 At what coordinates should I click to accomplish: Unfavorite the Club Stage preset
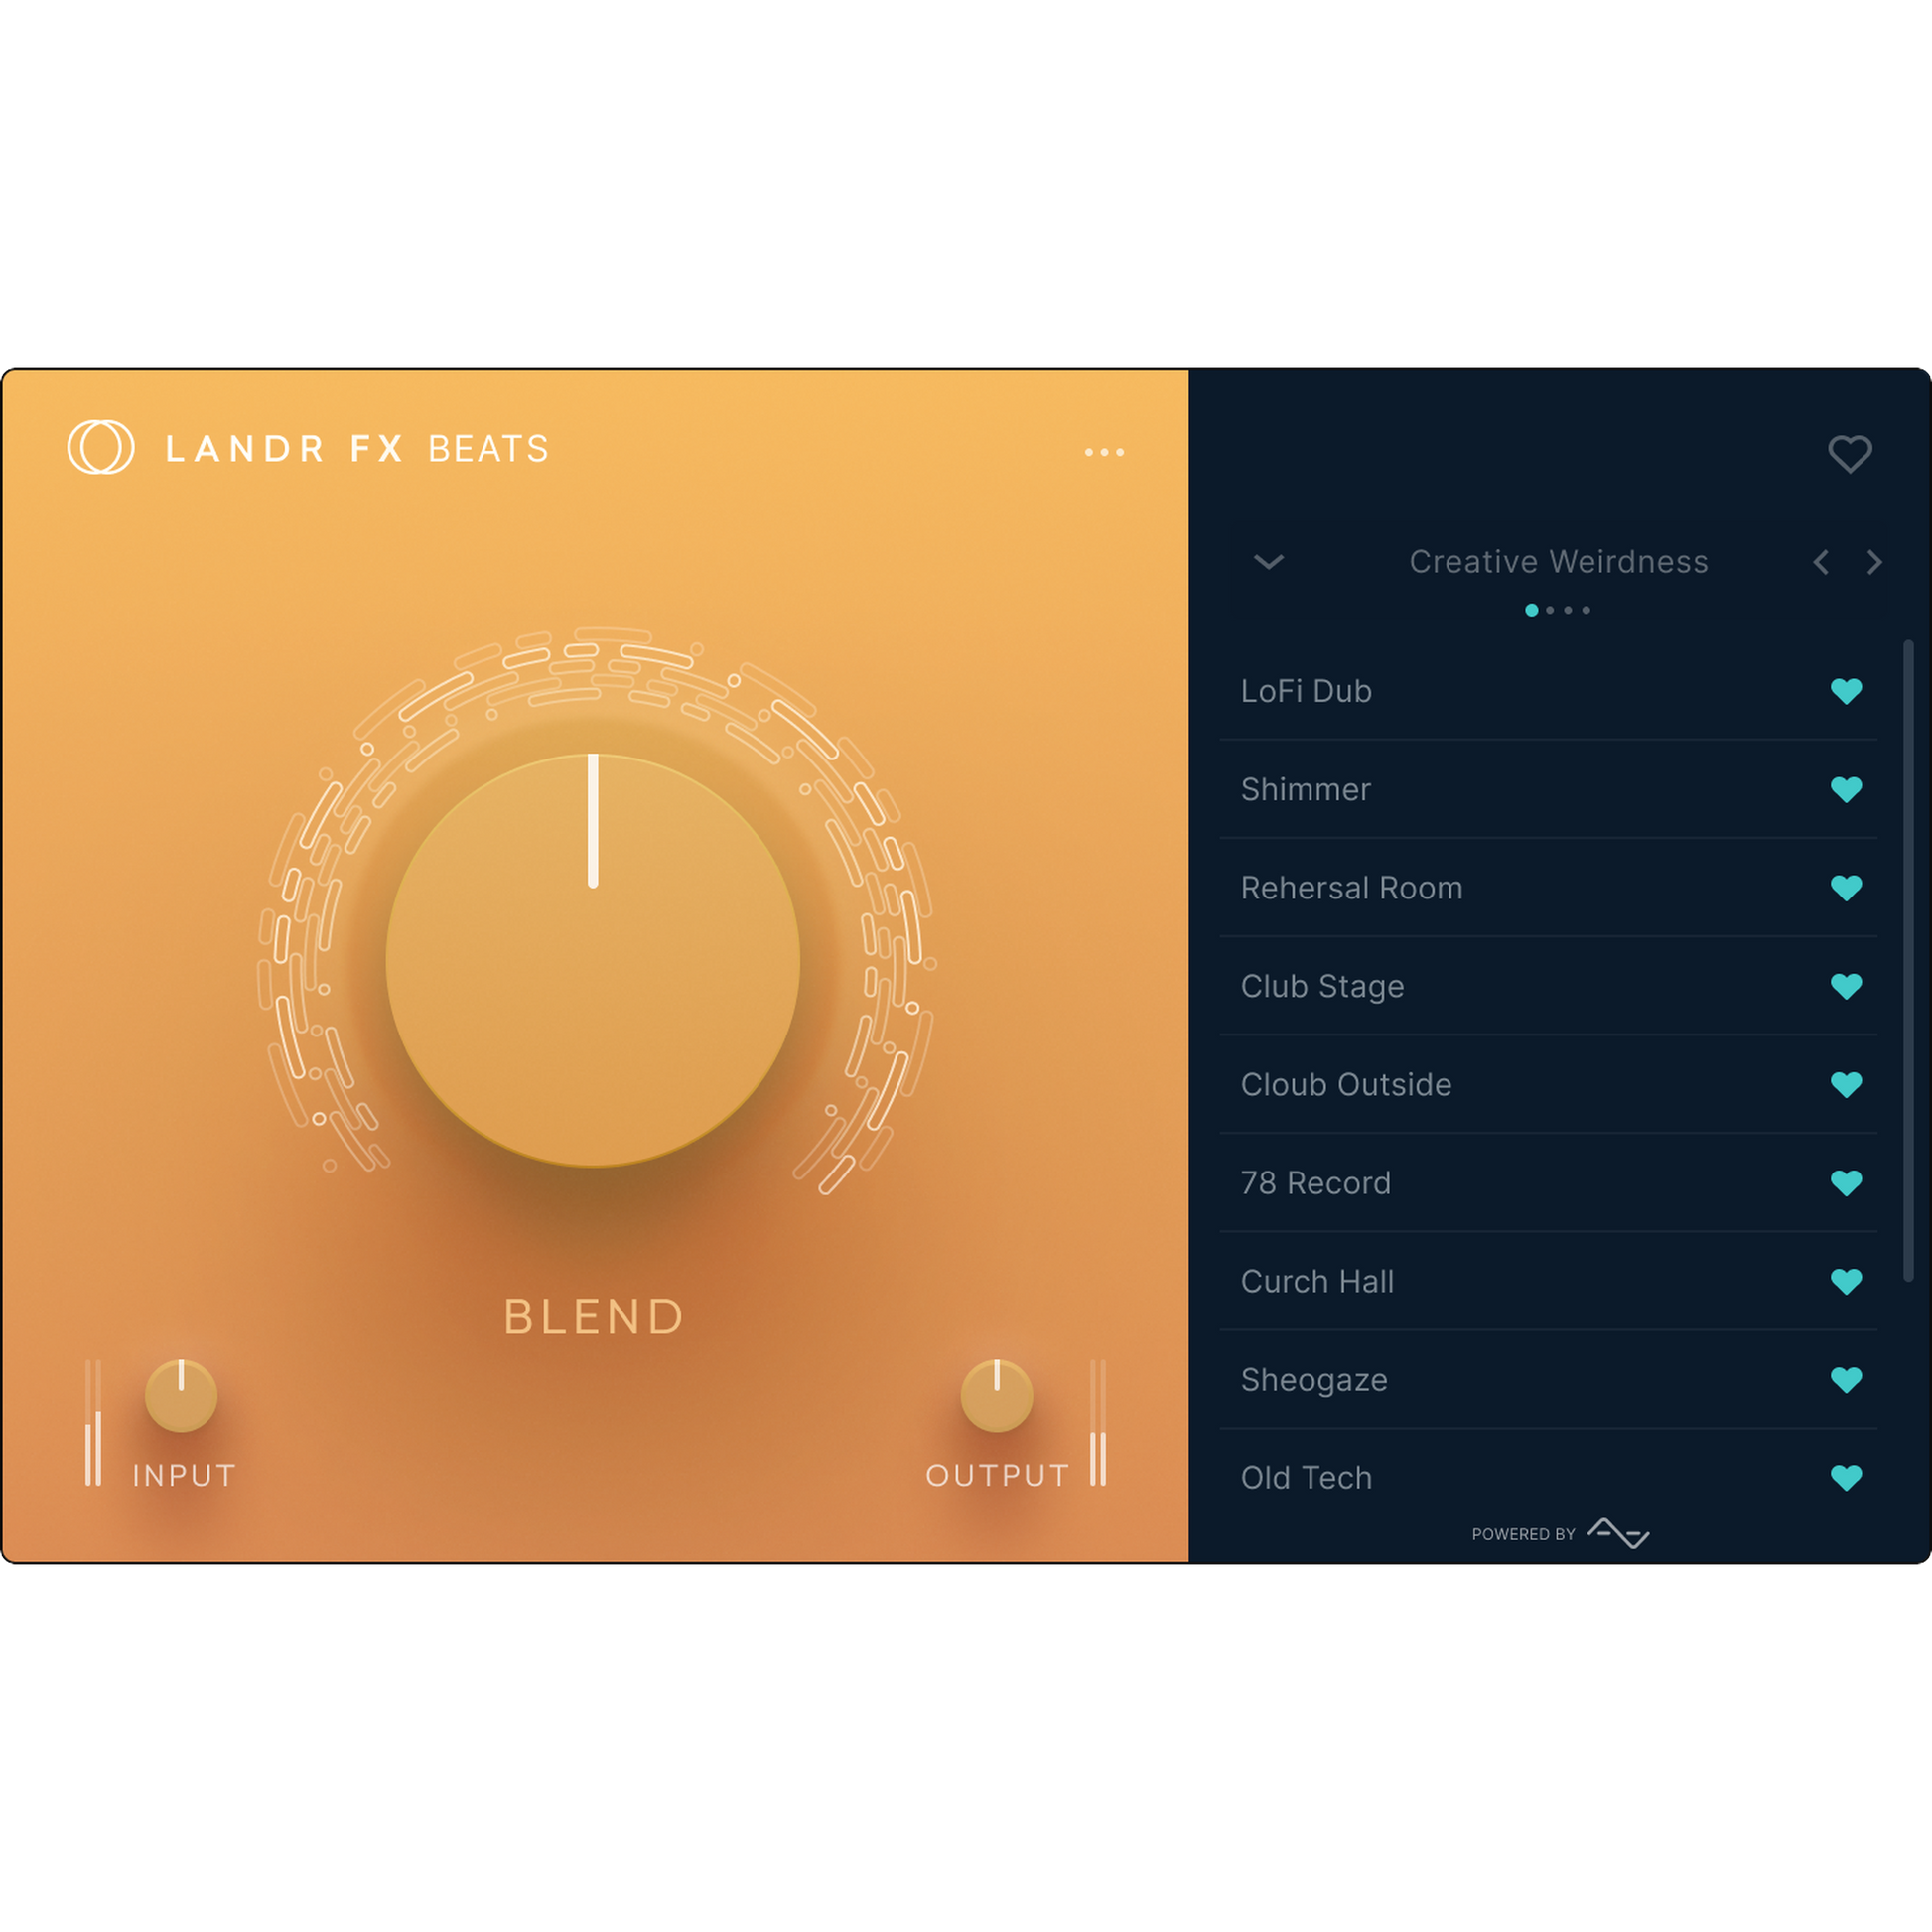tap(1847, 986)
